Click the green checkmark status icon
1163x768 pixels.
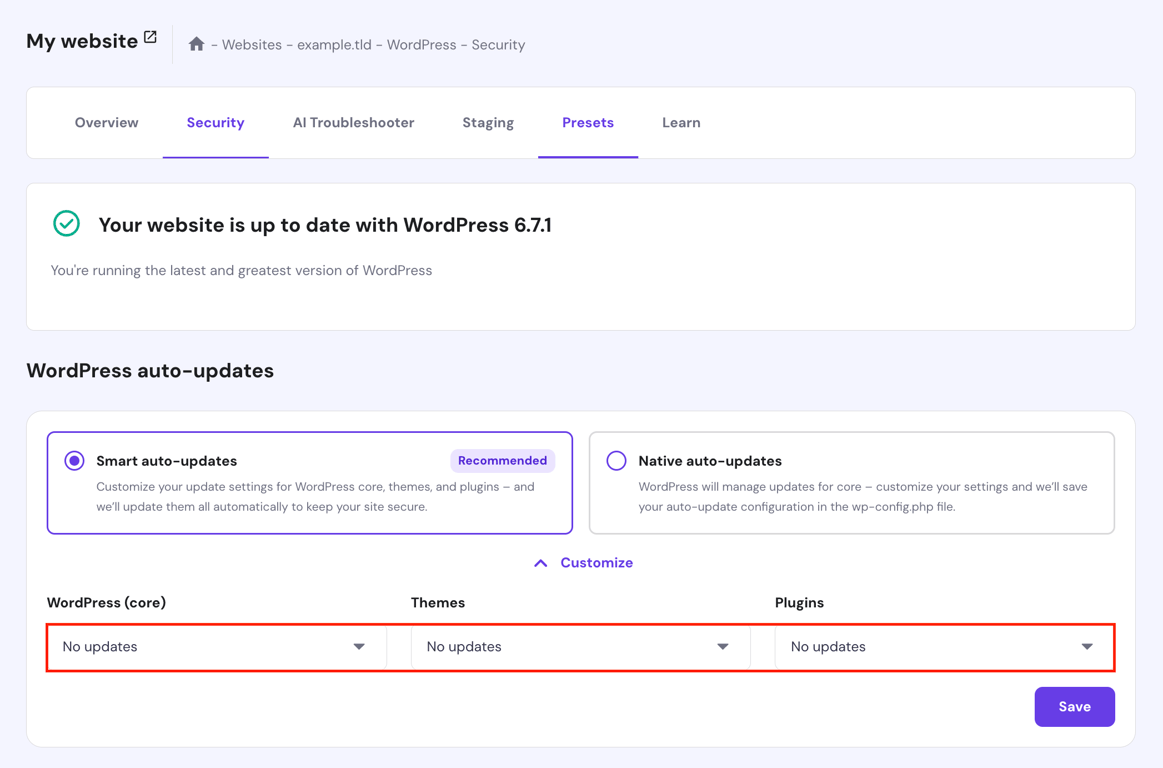pos(66,224)
